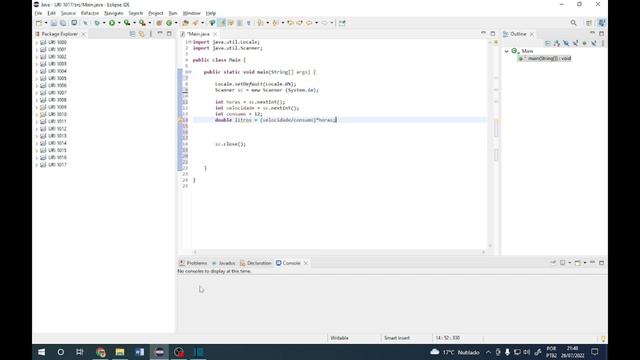Viewport: 640px width, 360px height.
Task: Click the editor vertical scrollbar
Action: tap(490, 143)
